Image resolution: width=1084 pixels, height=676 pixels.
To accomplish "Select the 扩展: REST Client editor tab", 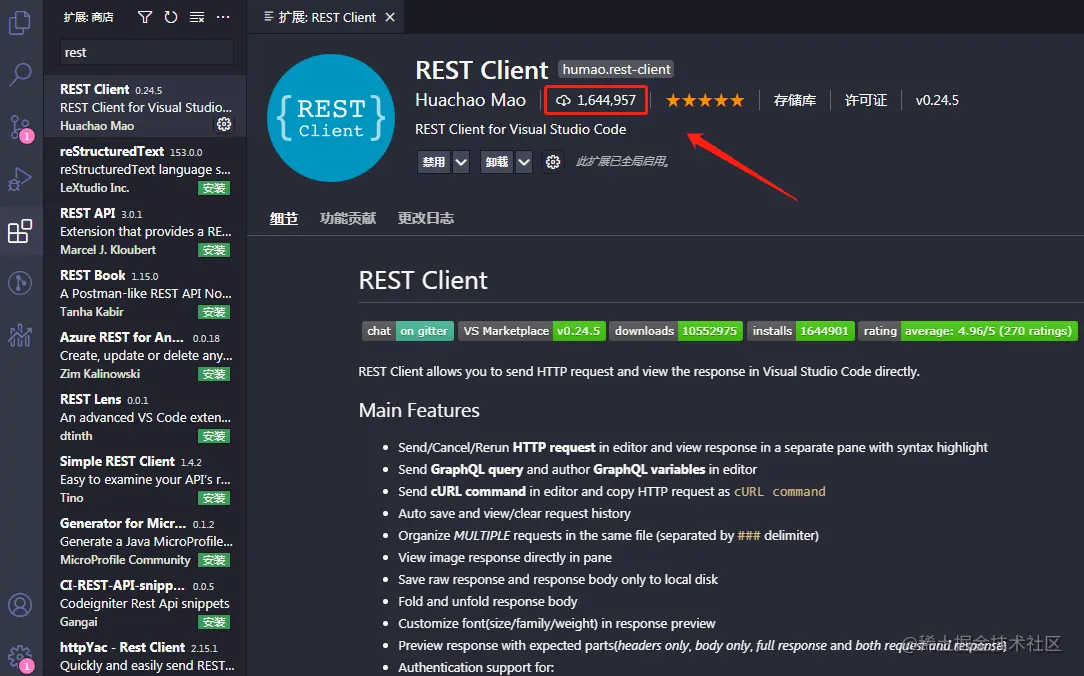I will pos(326,17).
